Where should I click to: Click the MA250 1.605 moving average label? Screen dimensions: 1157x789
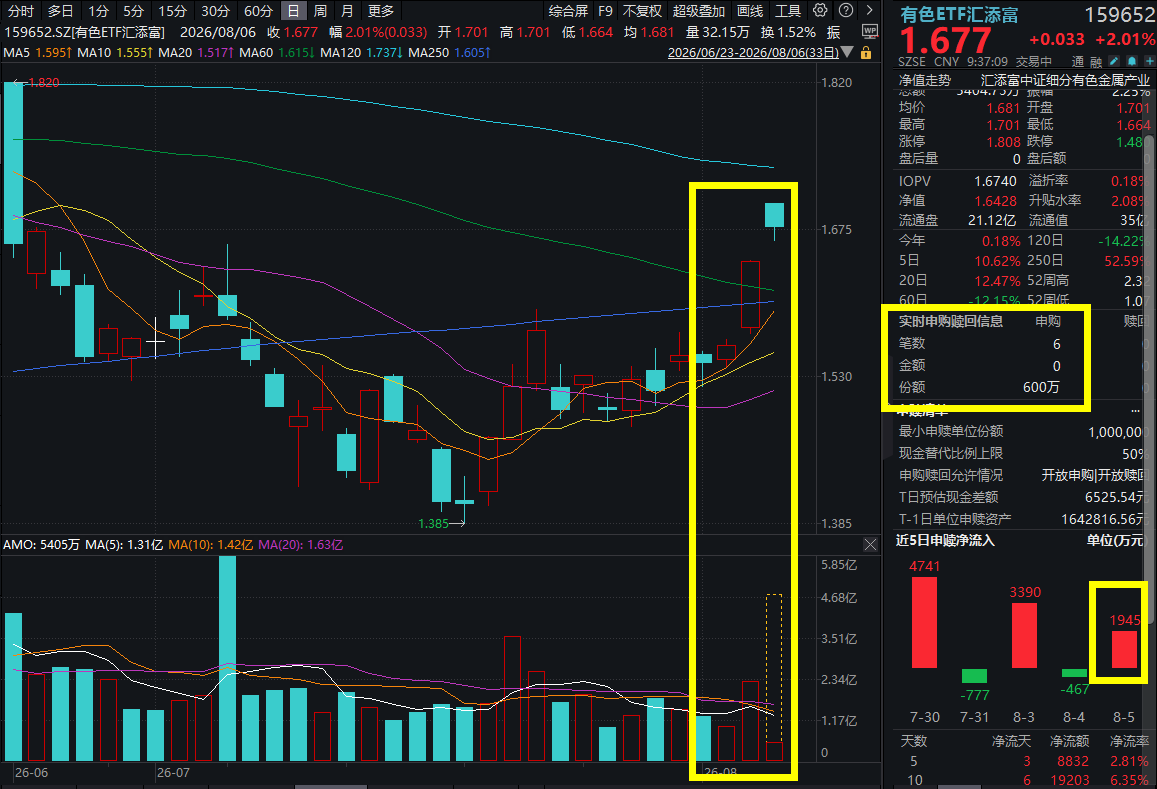449,53
